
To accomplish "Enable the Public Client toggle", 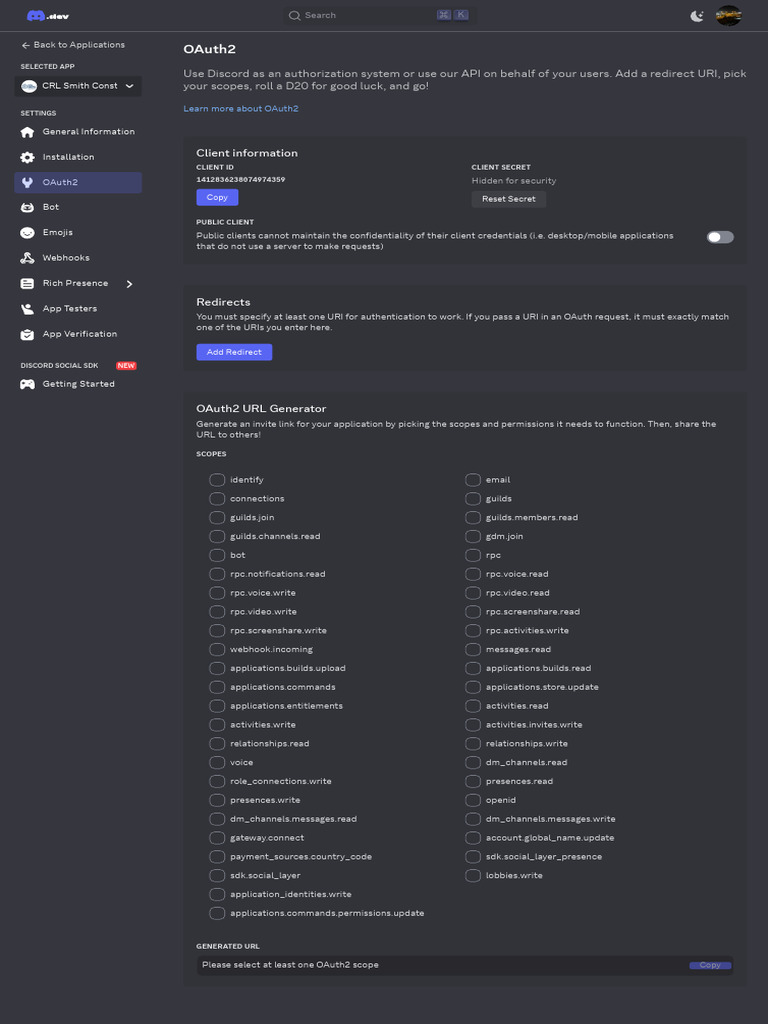I will [x=720, y=237].
